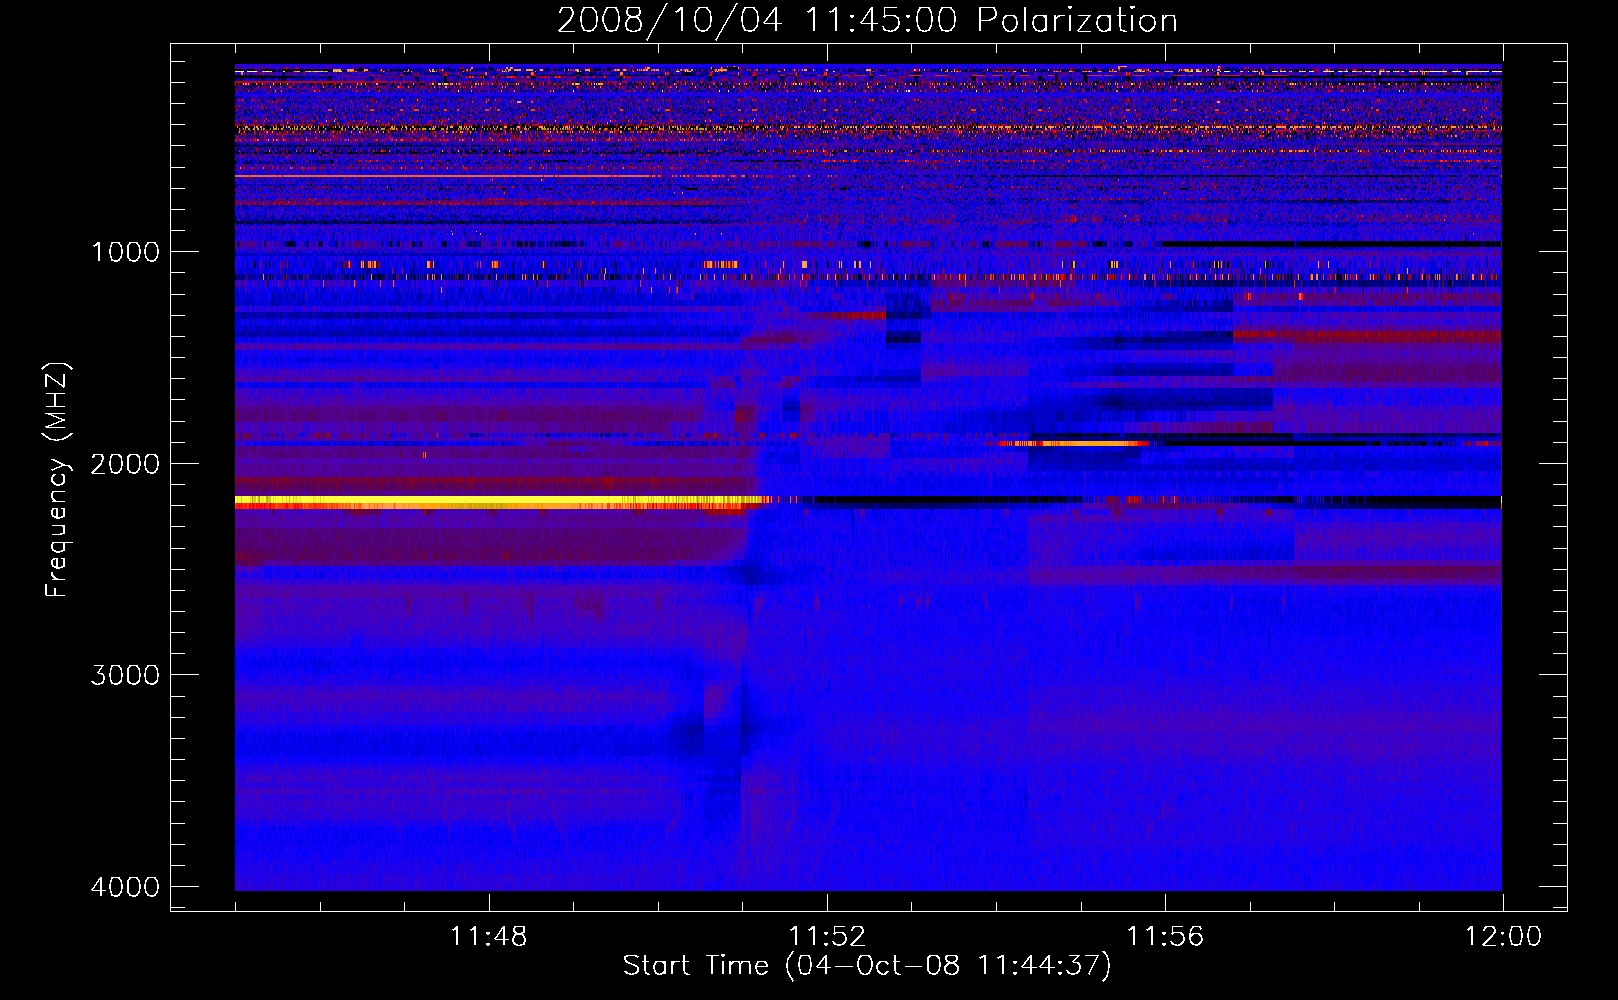Click the 11:48 time tick label
The image size is (1618, 1000).
[x=488, y=937]
